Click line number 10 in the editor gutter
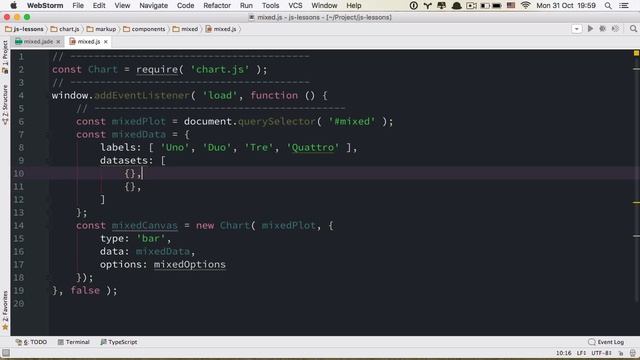640x360 pixels. pyautogui.click(x=18, y=173)
